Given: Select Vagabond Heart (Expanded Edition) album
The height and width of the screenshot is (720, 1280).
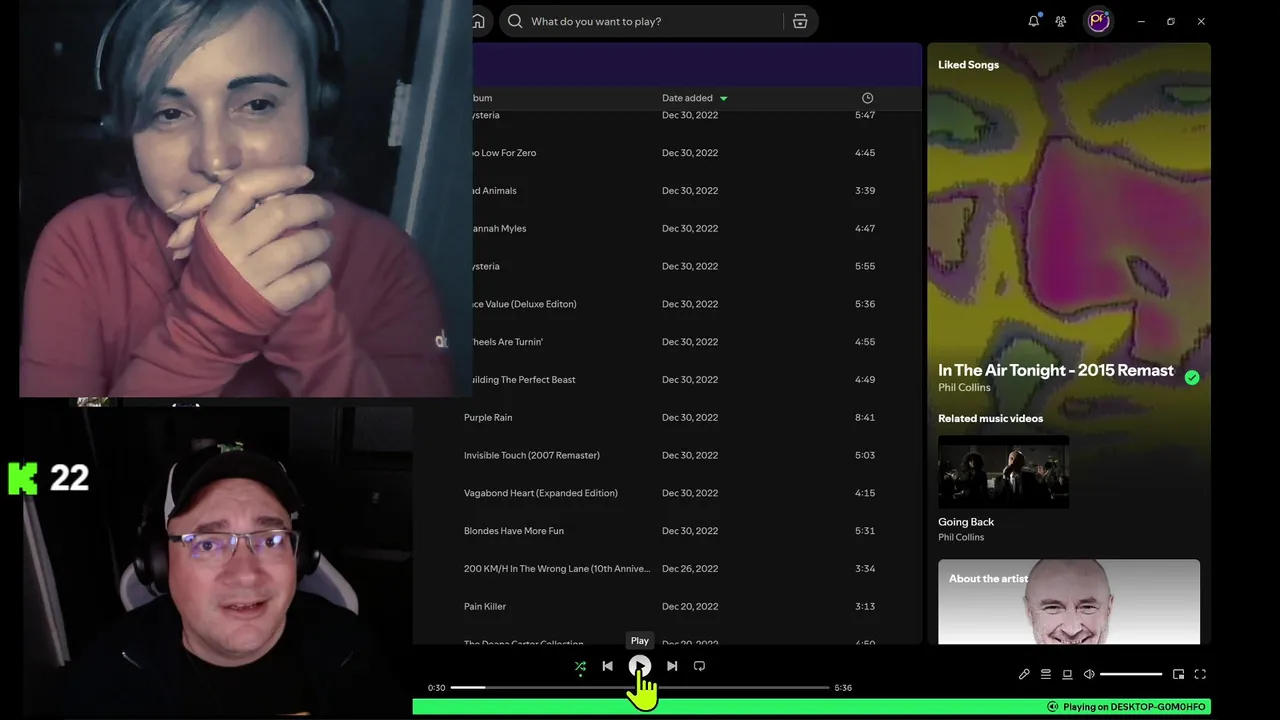Looking at the screenshot, I should coord(541,494).
